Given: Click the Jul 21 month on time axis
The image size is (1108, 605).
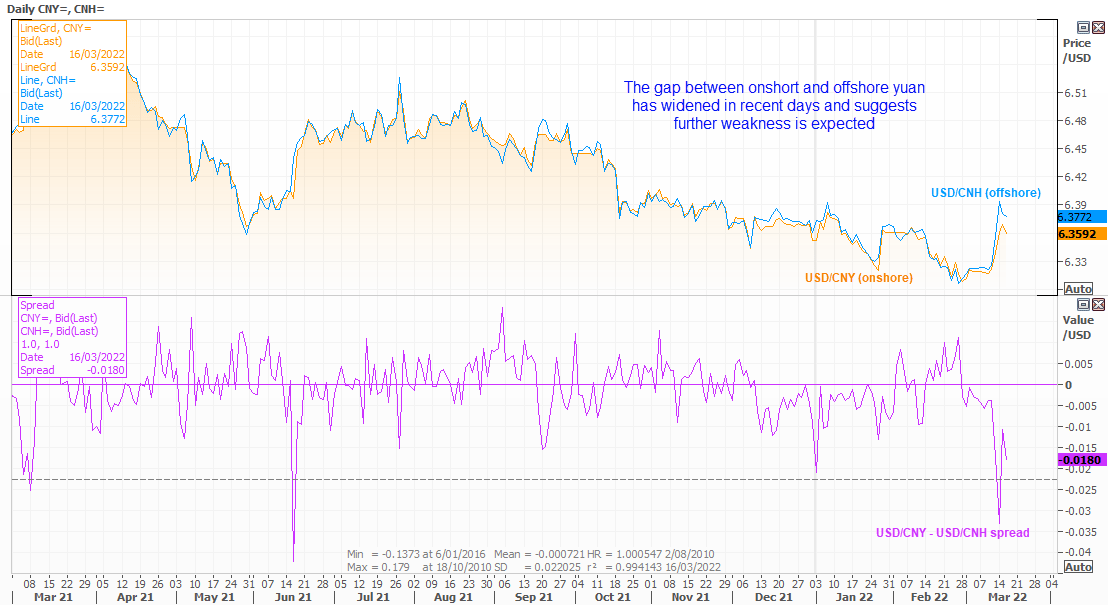Looking at the screenshot, I should coord(372,597).
